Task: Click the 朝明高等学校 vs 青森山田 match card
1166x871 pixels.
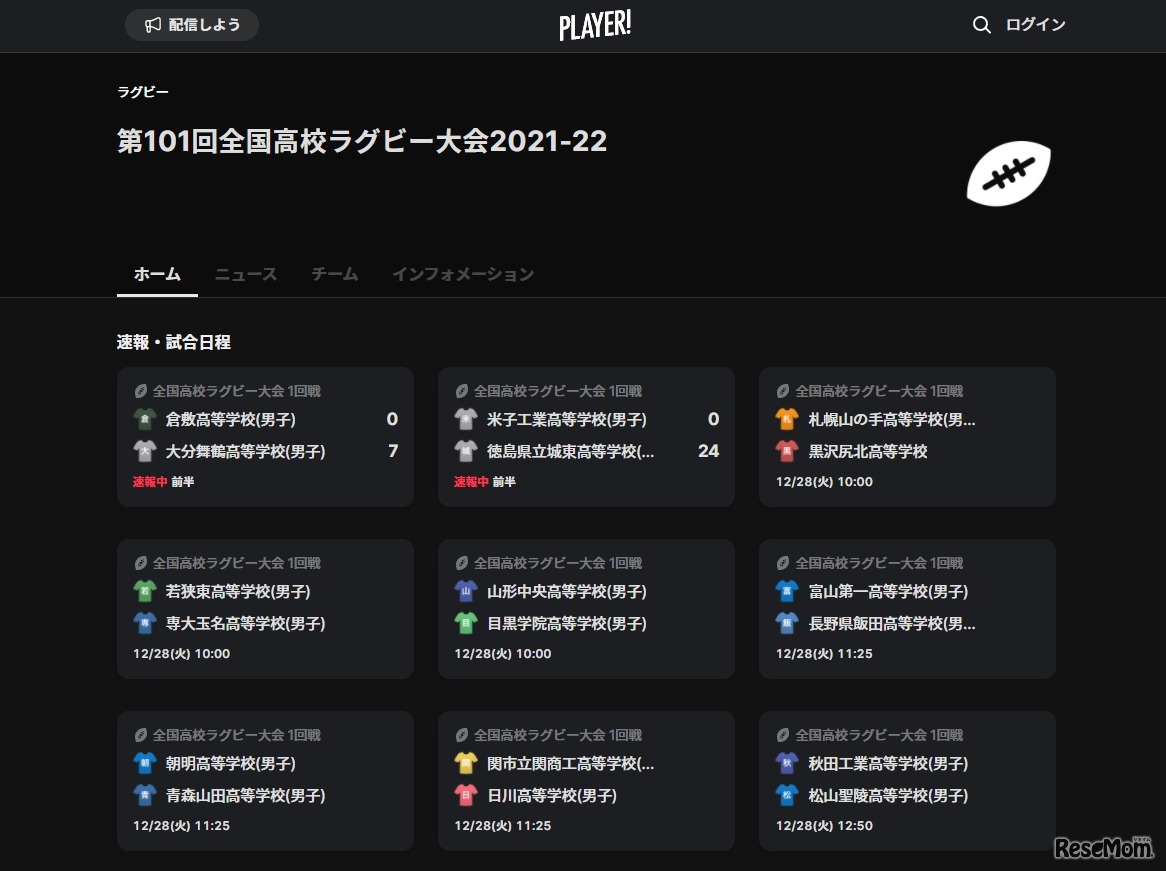Action: (x=265, y=780)
